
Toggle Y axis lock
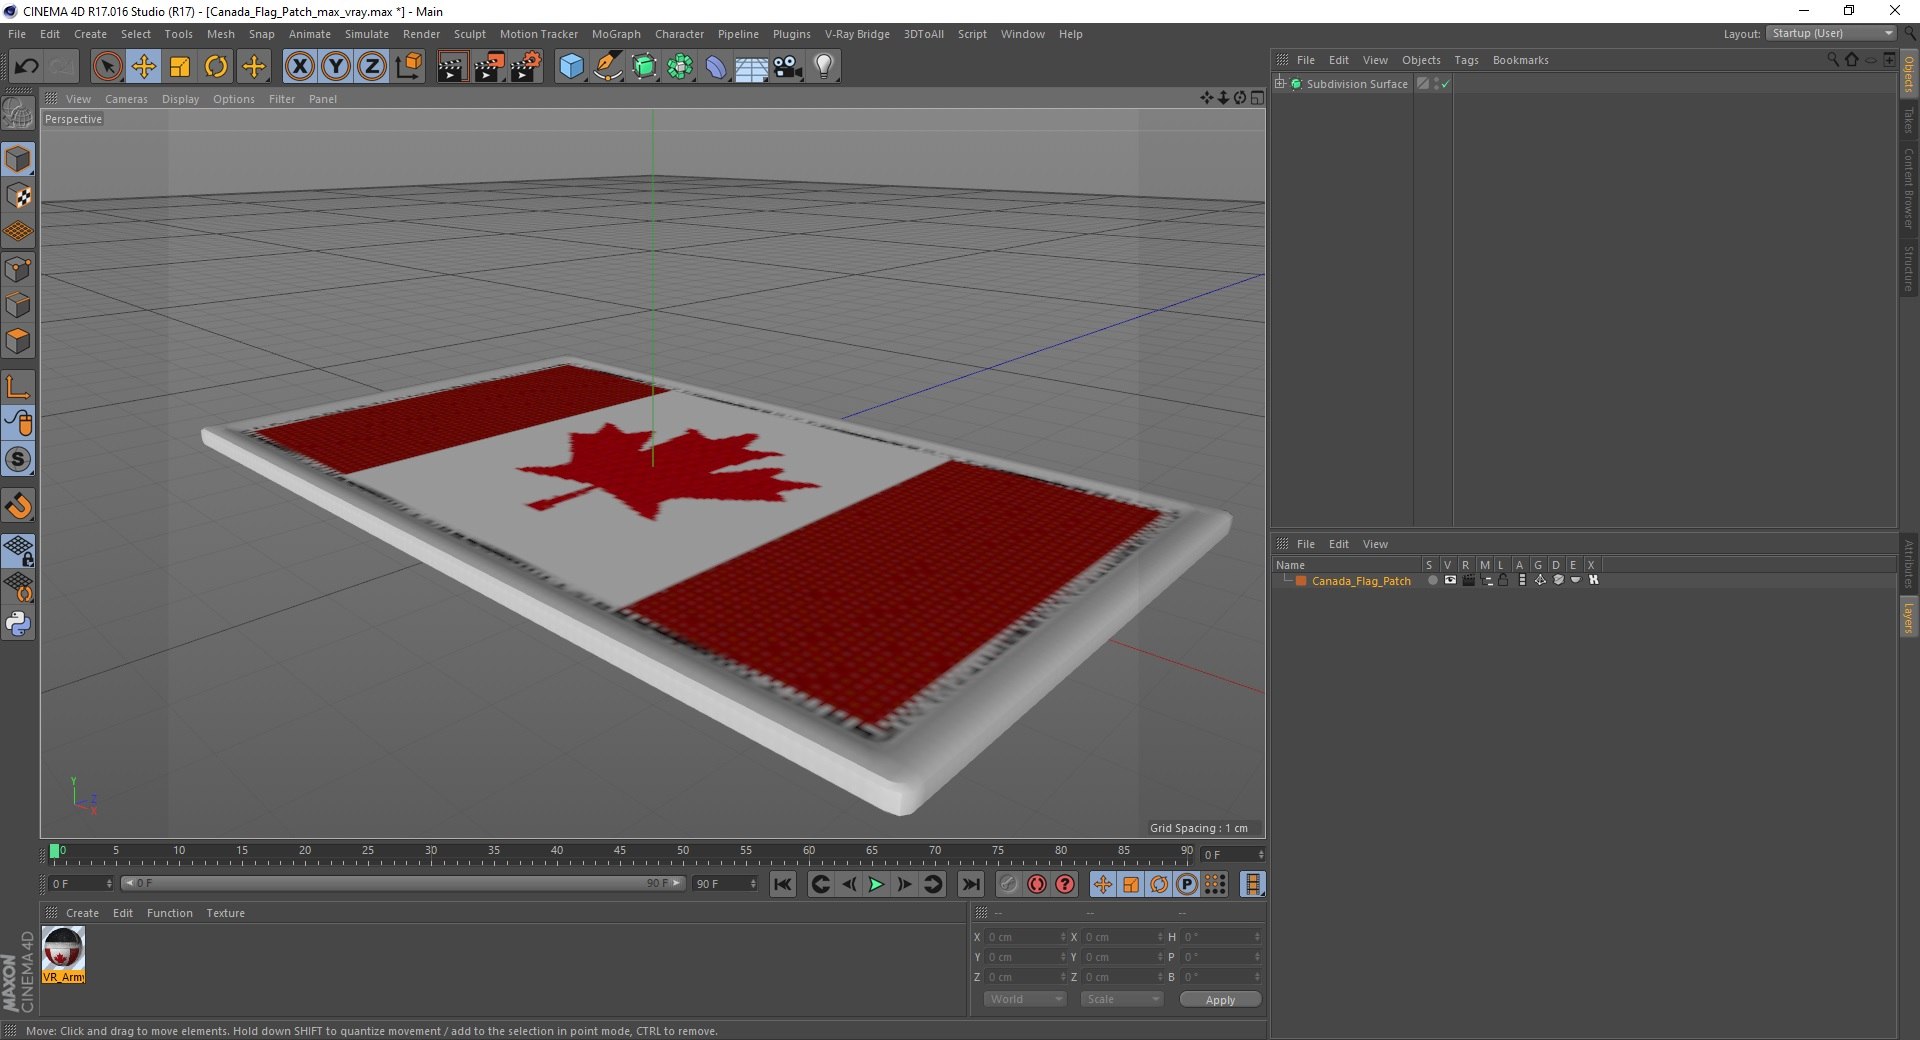pos(336,67)
